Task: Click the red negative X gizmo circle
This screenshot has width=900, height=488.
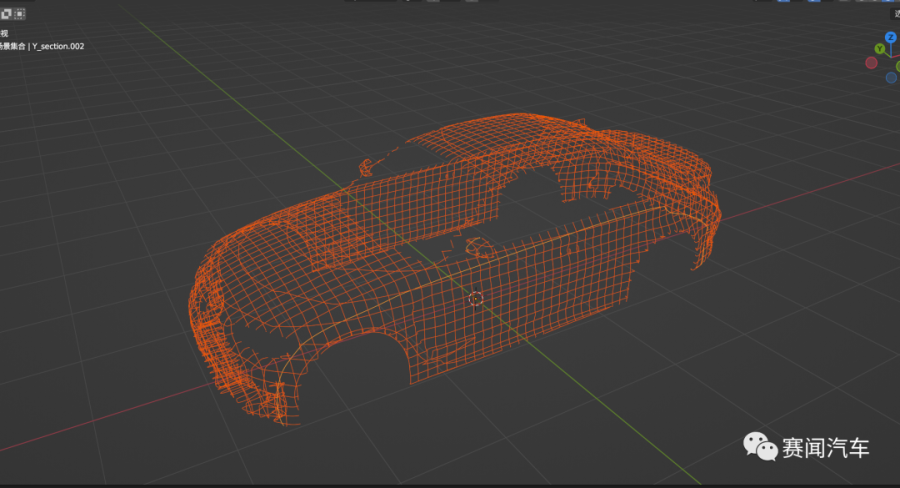Action: click(871, 63)
